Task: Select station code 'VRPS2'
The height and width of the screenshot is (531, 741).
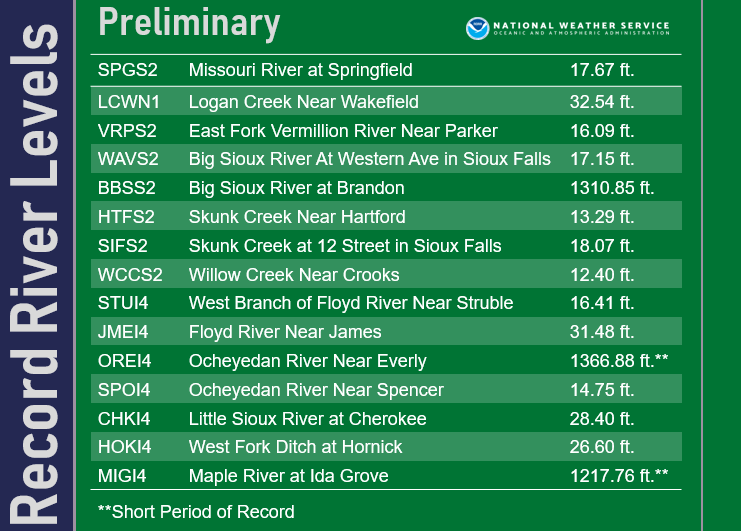Action: (x=127, y=131)
